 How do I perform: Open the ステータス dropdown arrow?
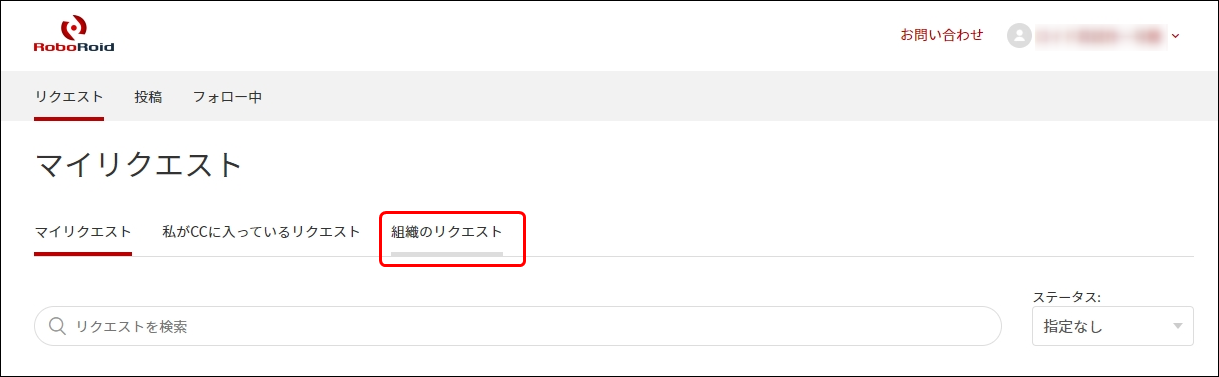pyautogui.click(x=1178, y=326)
